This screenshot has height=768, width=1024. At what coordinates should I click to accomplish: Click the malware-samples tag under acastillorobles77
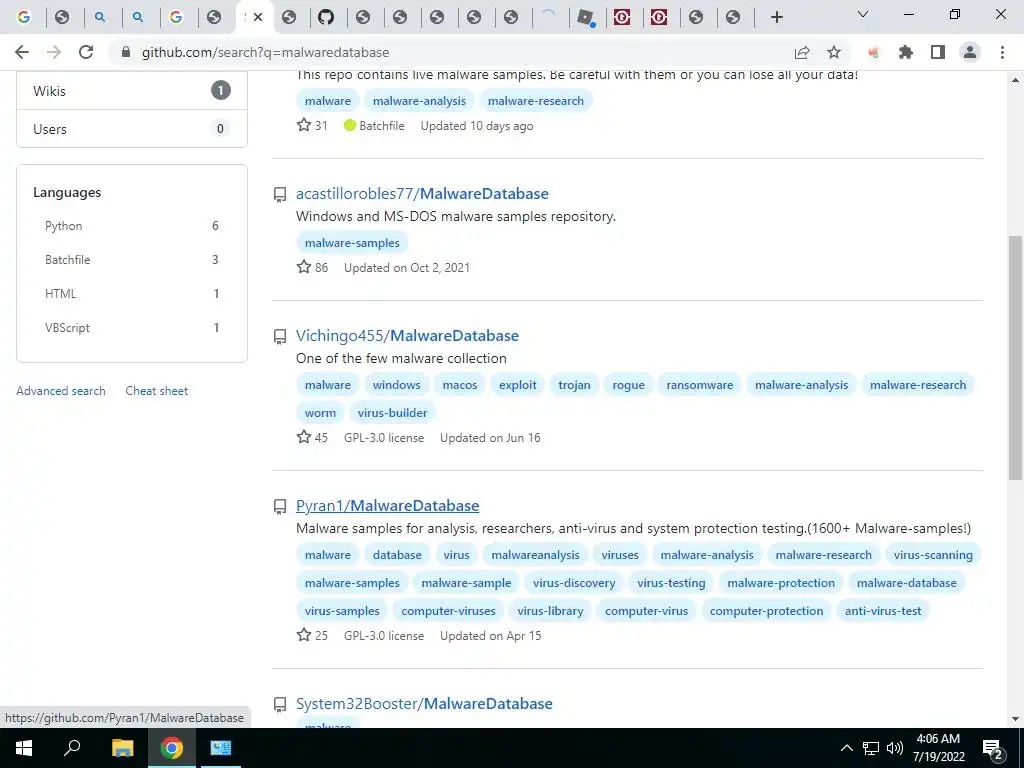click(352, 243)
